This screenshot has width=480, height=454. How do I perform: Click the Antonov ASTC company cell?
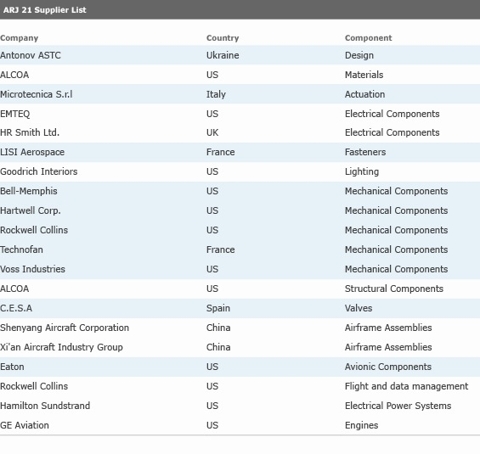point(30,55)
